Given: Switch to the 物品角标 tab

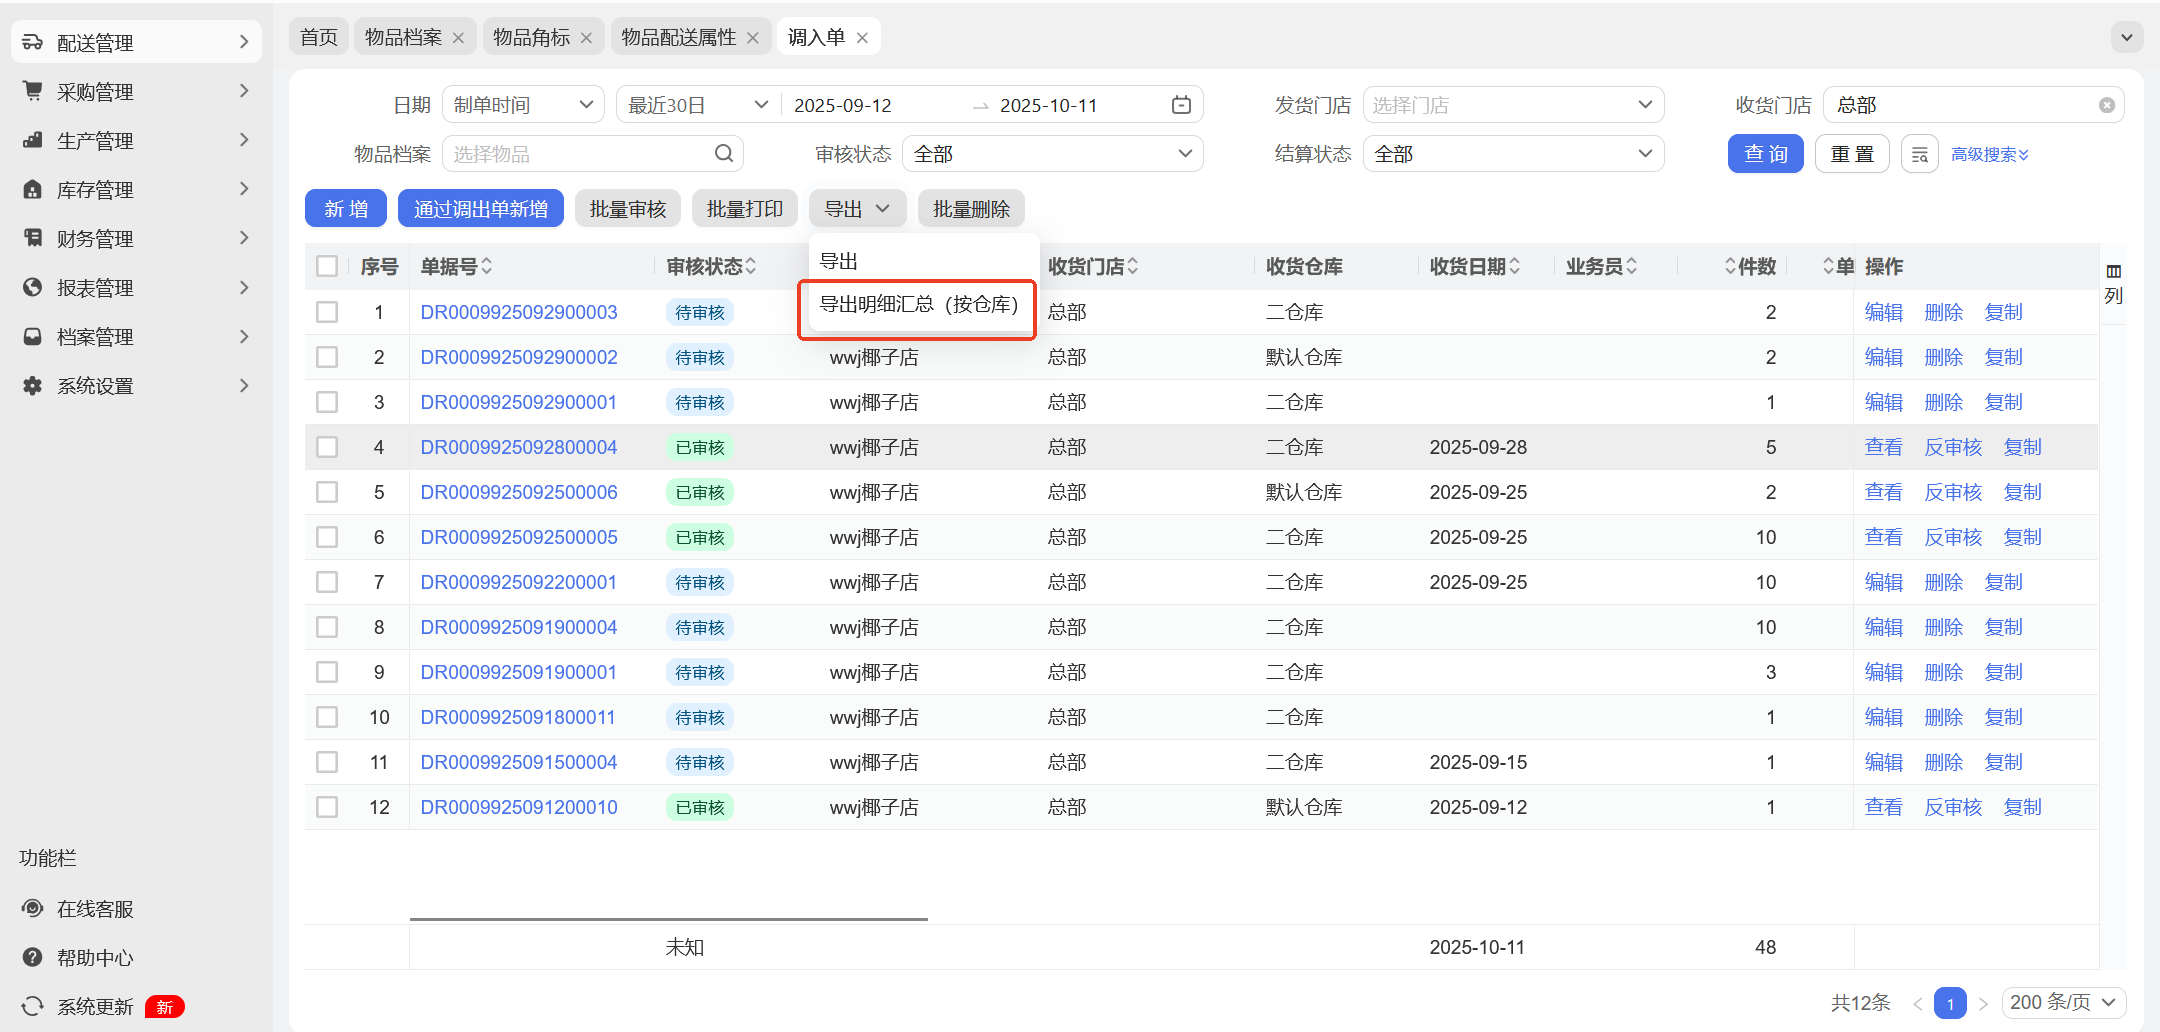Looking at the screenshot, I should click(531, 38).
